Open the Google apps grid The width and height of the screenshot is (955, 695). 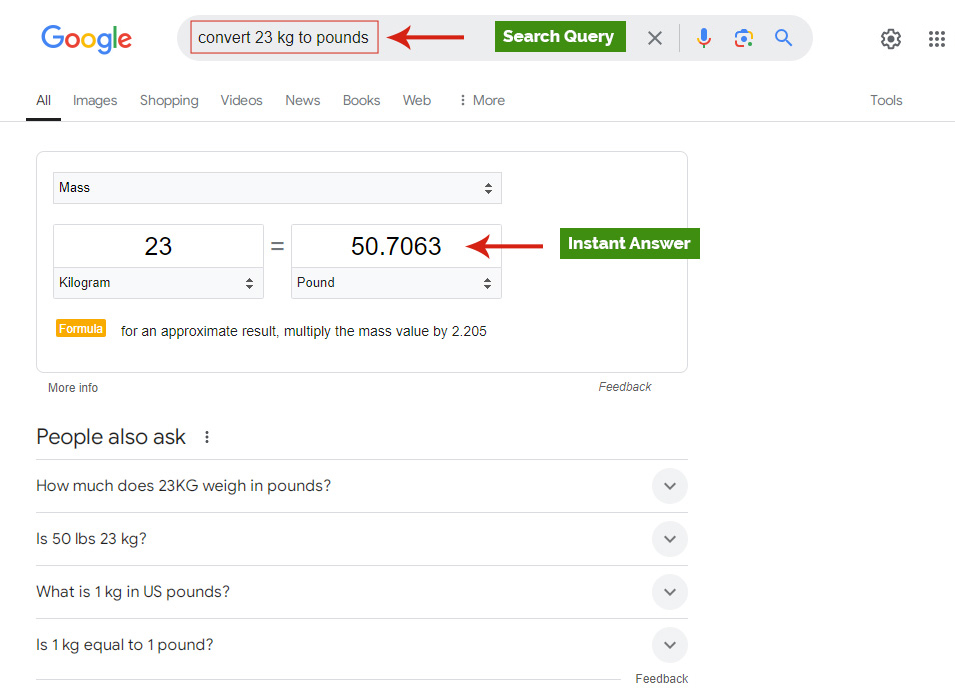[936, 39]
